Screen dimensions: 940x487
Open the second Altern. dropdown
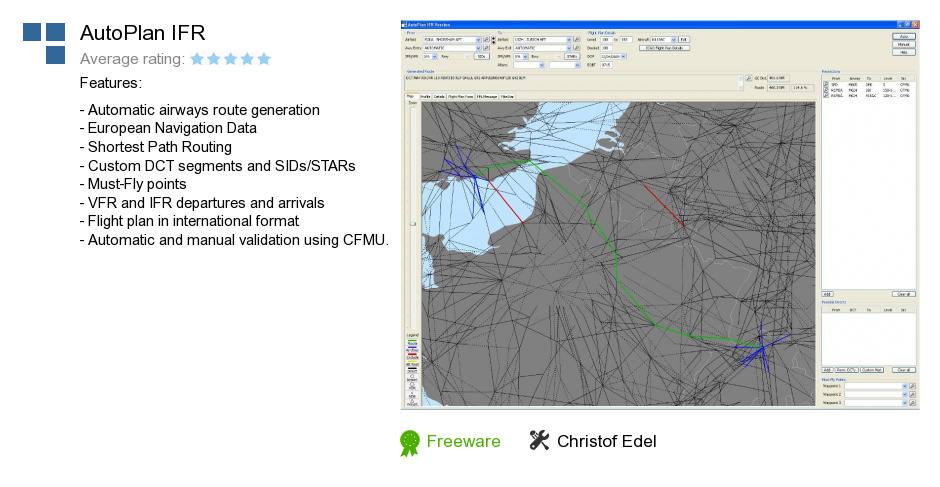click(577, 65)
